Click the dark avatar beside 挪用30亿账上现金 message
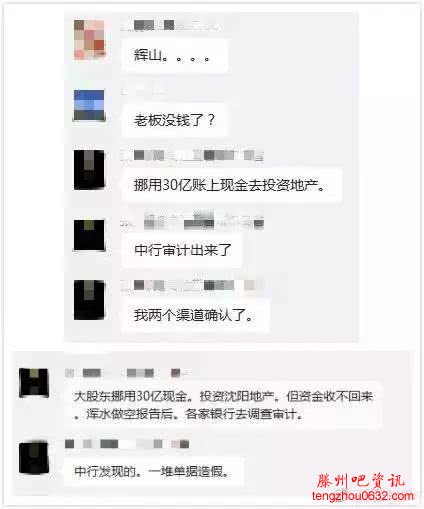 click(x=89, y=170)
